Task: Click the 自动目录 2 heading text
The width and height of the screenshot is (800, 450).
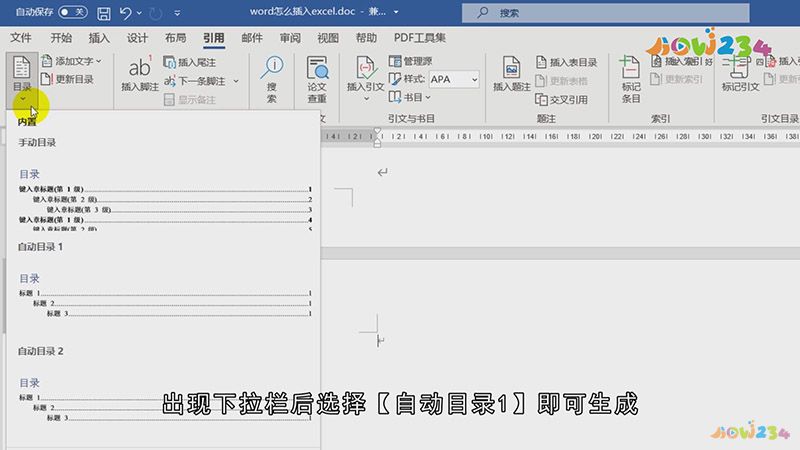Action: pyautogui.click(x=40, y=351)
